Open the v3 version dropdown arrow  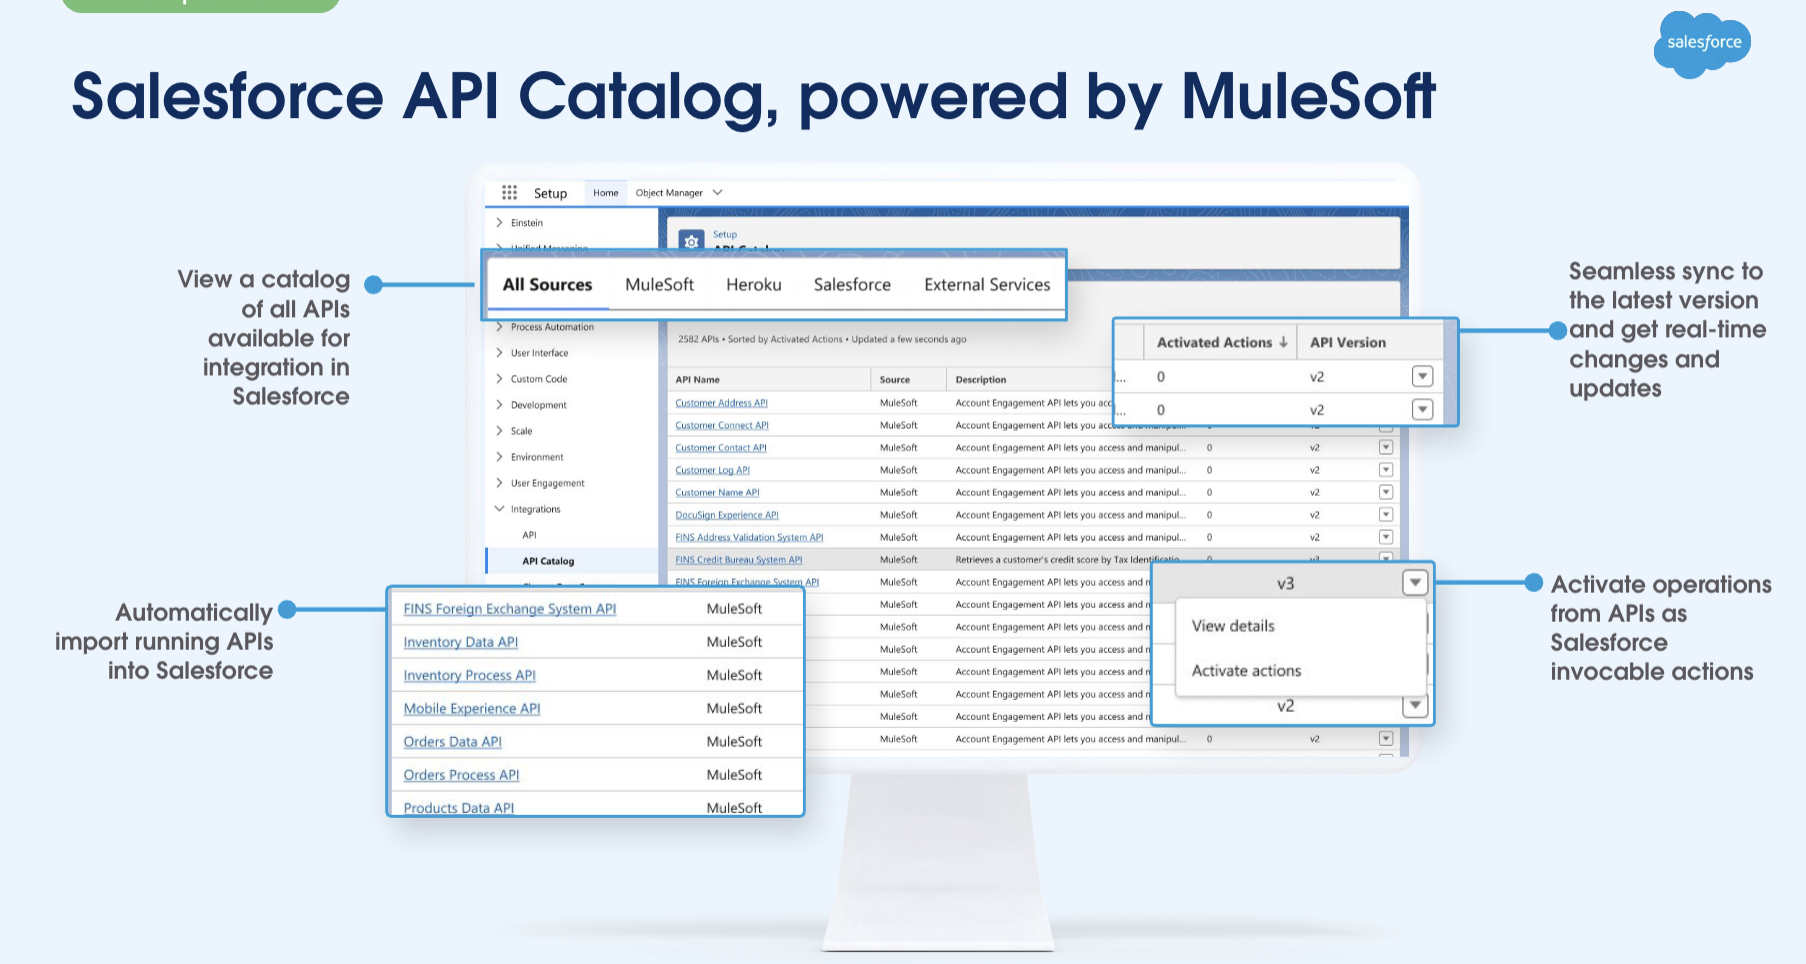pyautogui.click(x=1414, y=583)
